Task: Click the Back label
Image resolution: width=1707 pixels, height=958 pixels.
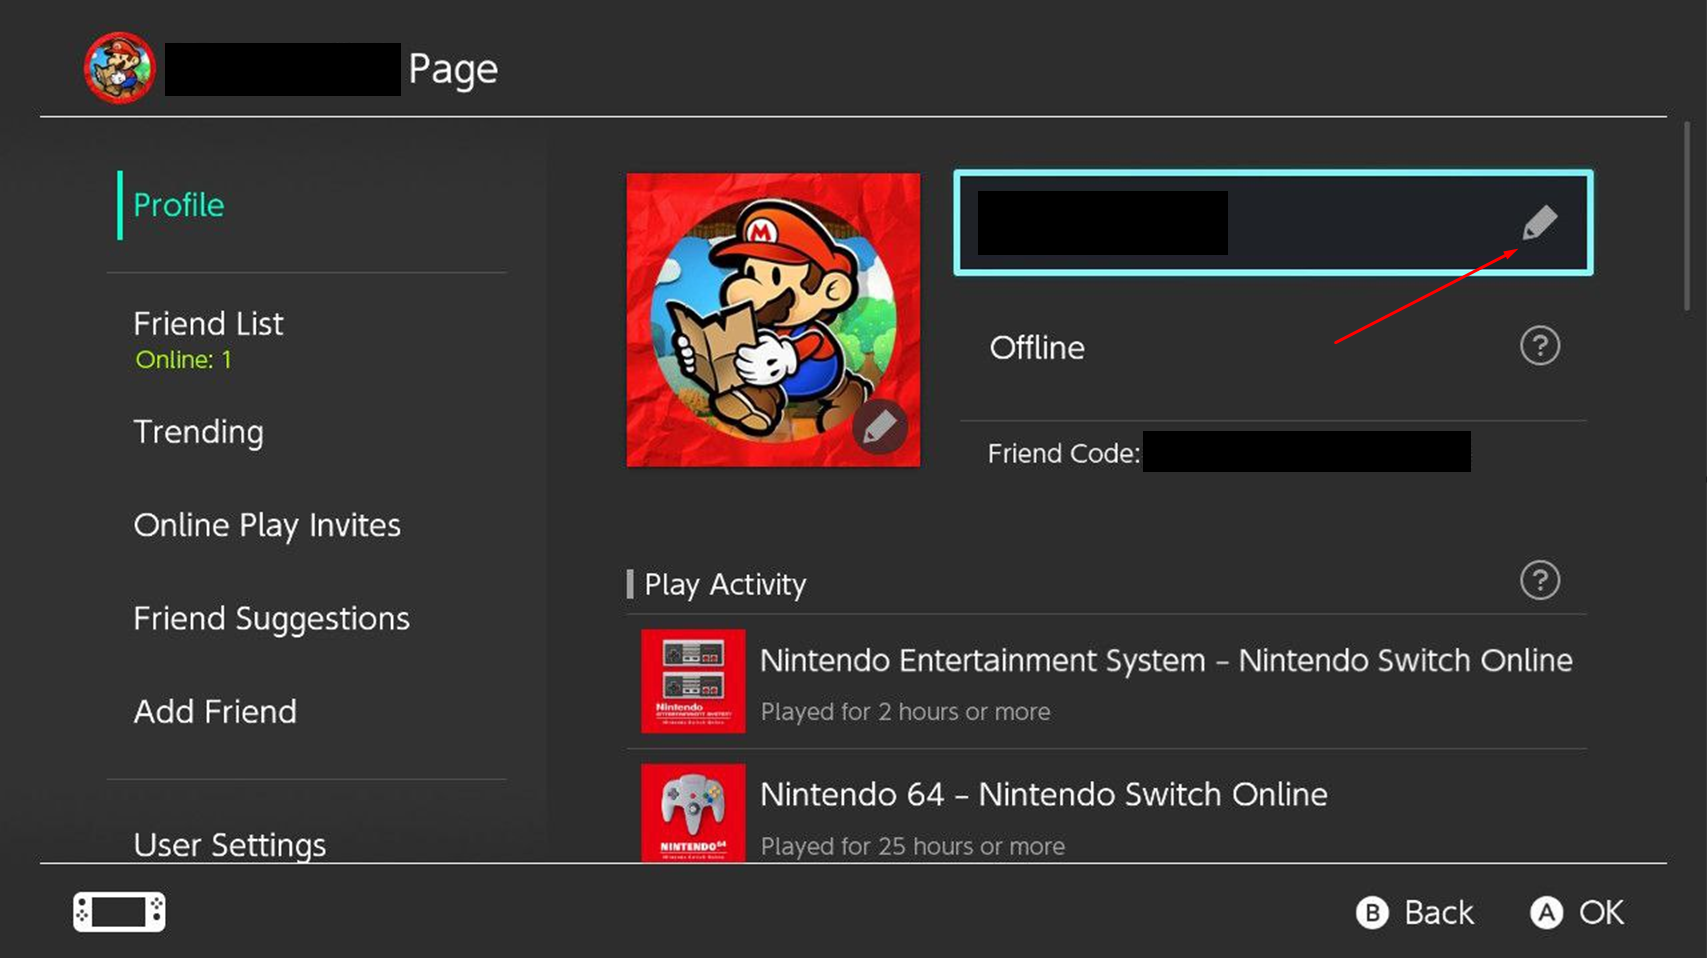Action: (1437, 912)
